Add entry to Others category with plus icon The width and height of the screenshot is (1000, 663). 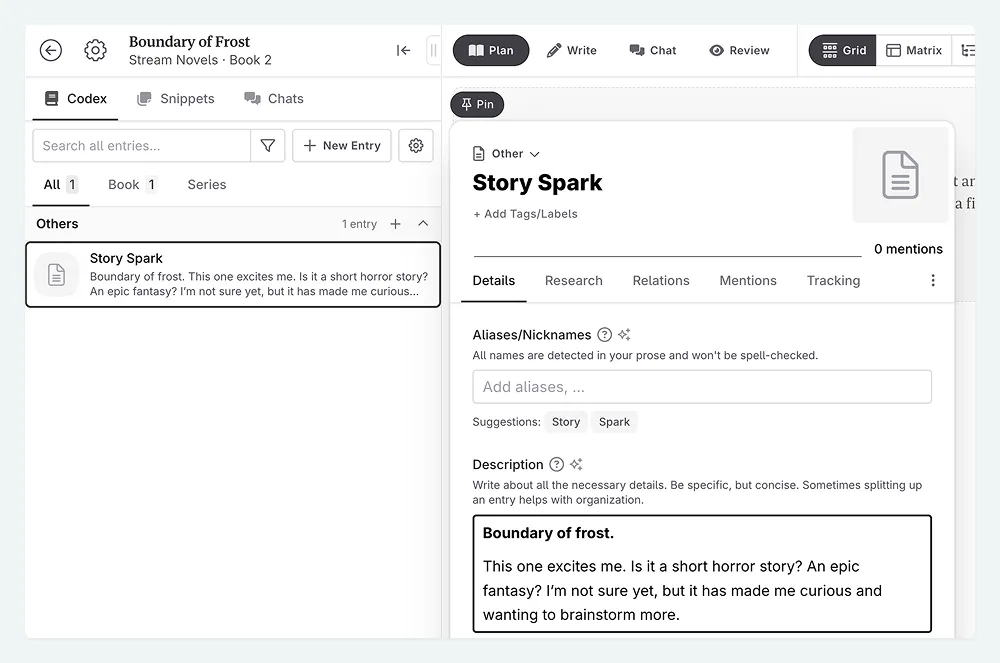click(396, 224)
